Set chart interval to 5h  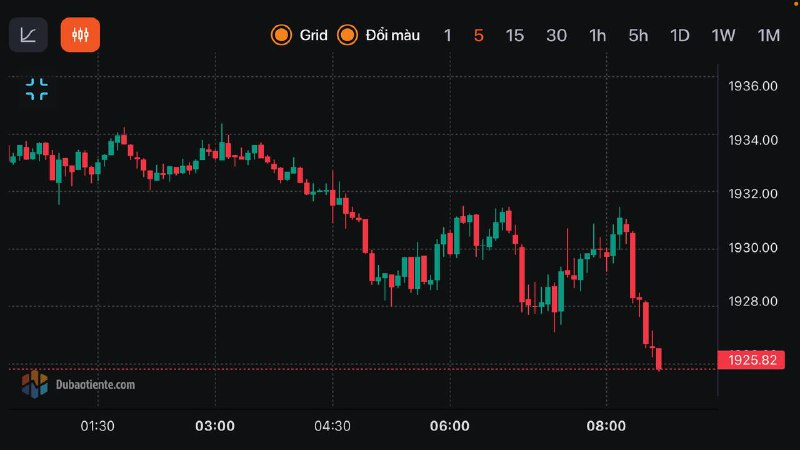[638, 35]
